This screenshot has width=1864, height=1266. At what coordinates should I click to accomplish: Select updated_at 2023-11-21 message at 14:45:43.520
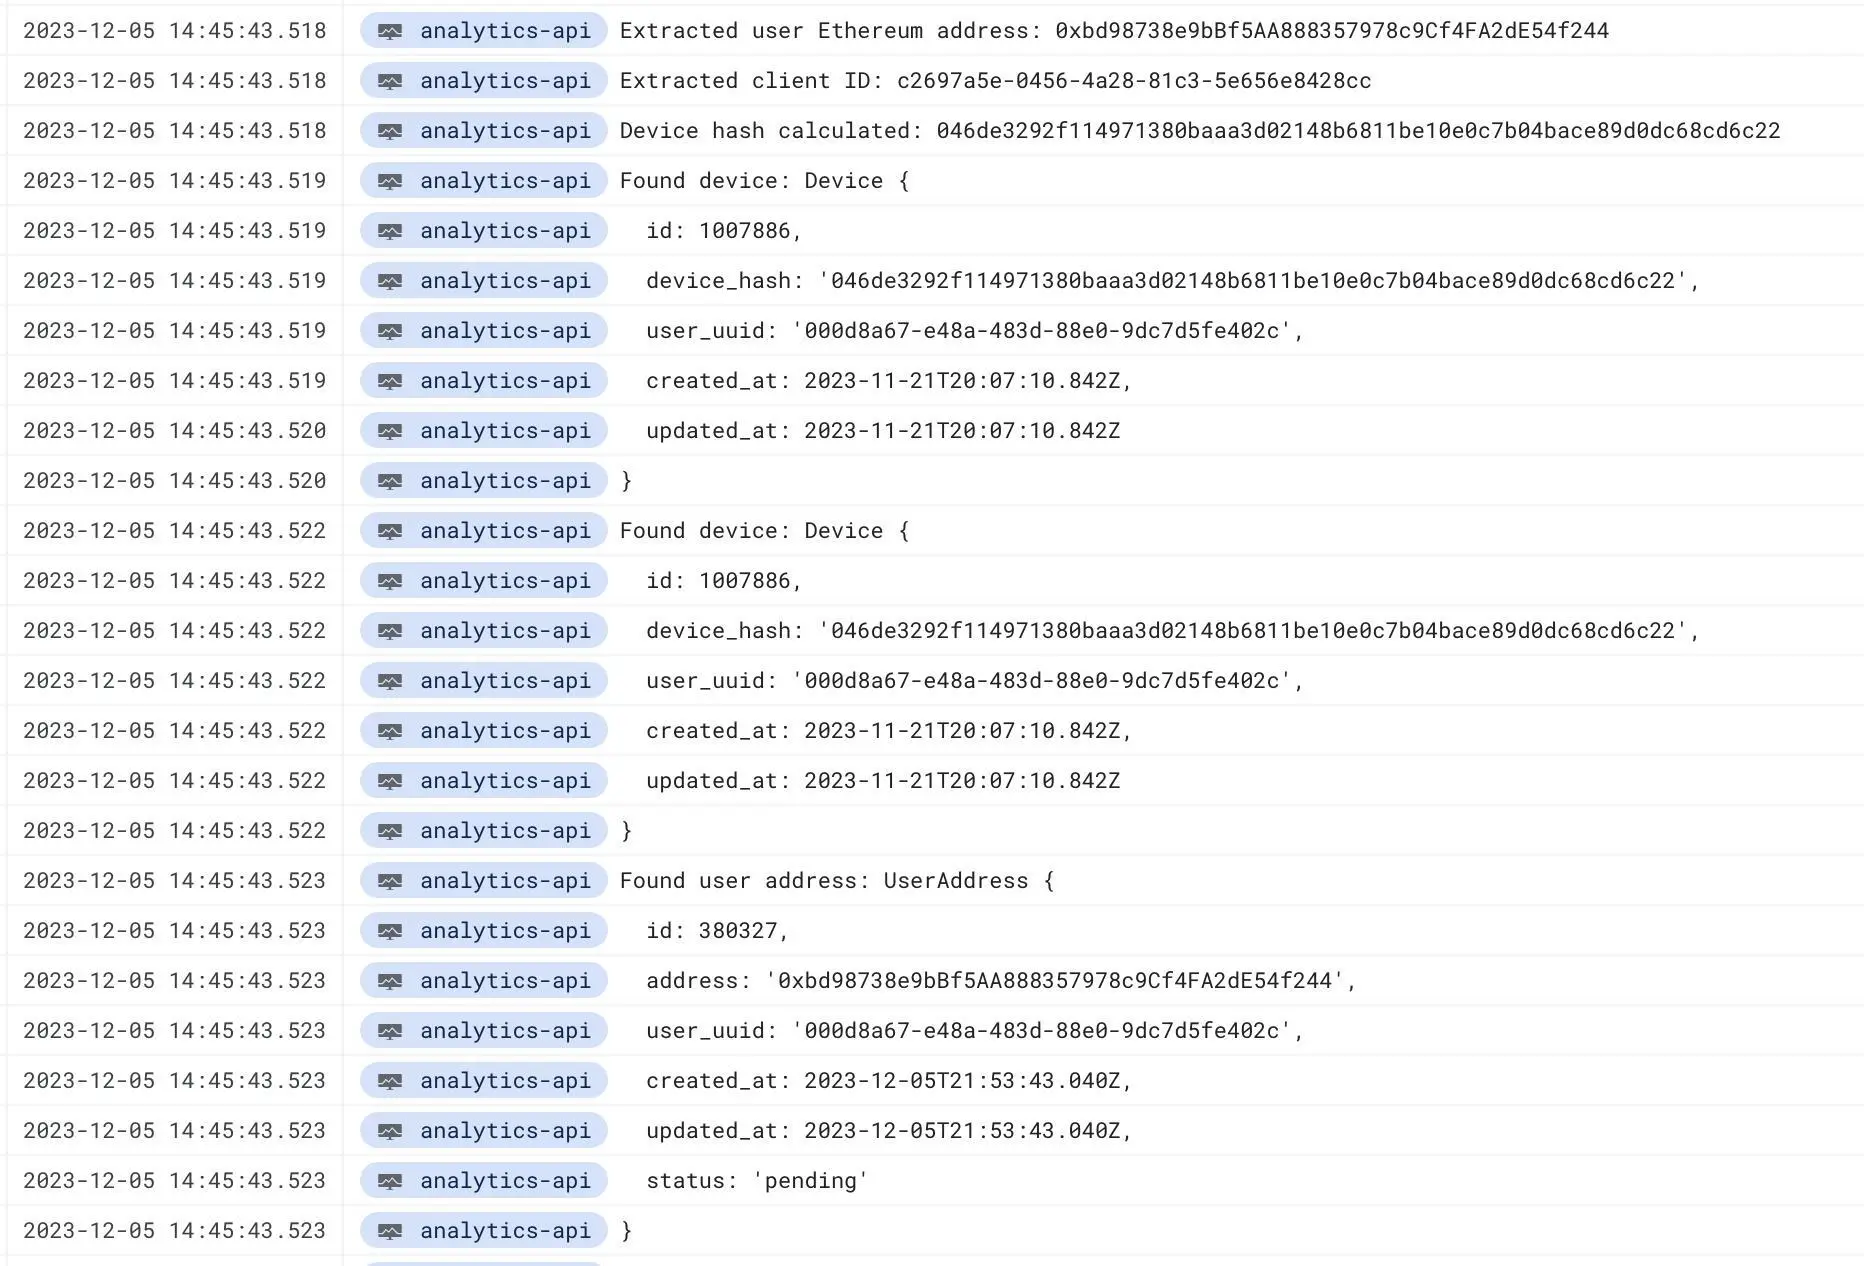(x=883, y=431)
